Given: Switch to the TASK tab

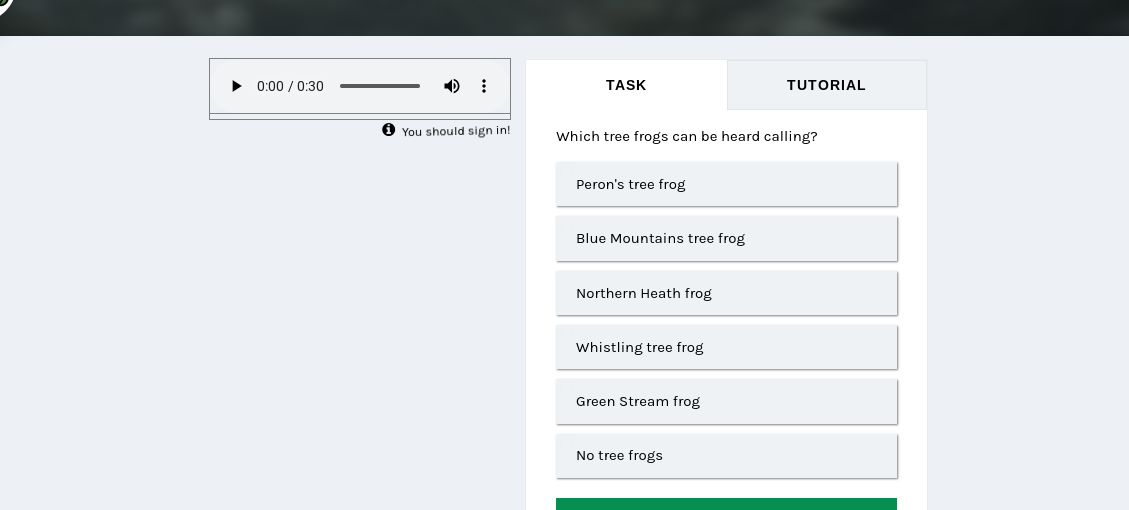Looking at the screenshot, I should click(x=626, y=85).
